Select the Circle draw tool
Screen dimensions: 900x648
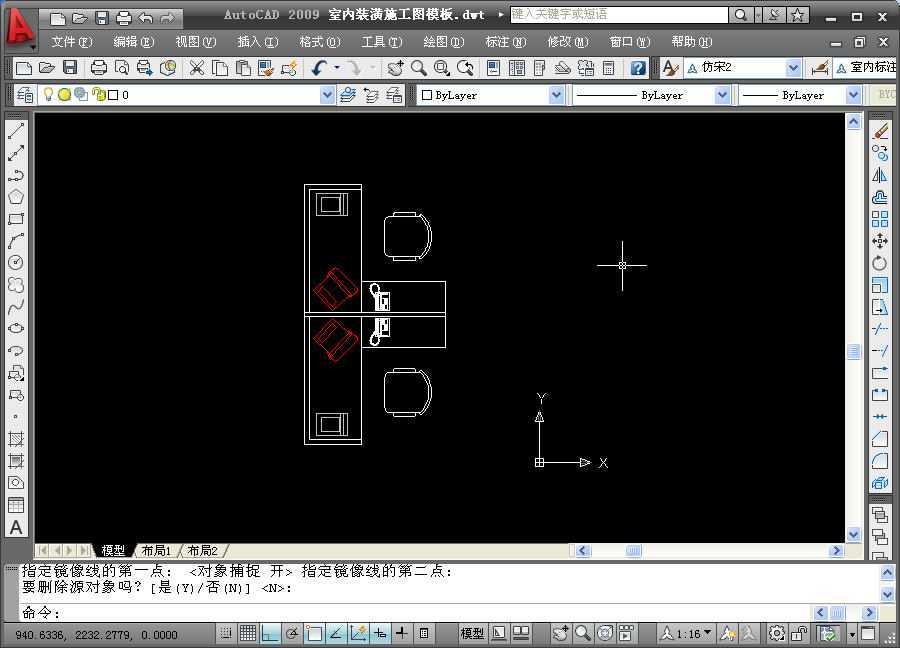[x=16, y=262]
